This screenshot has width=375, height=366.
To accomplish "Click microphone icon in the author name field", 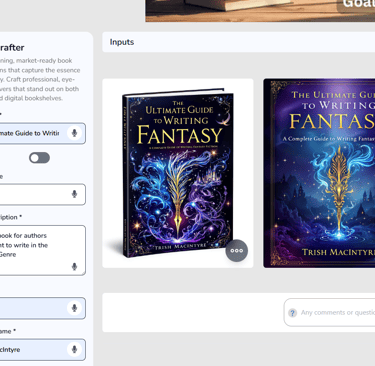I will [x=74, y=349].
